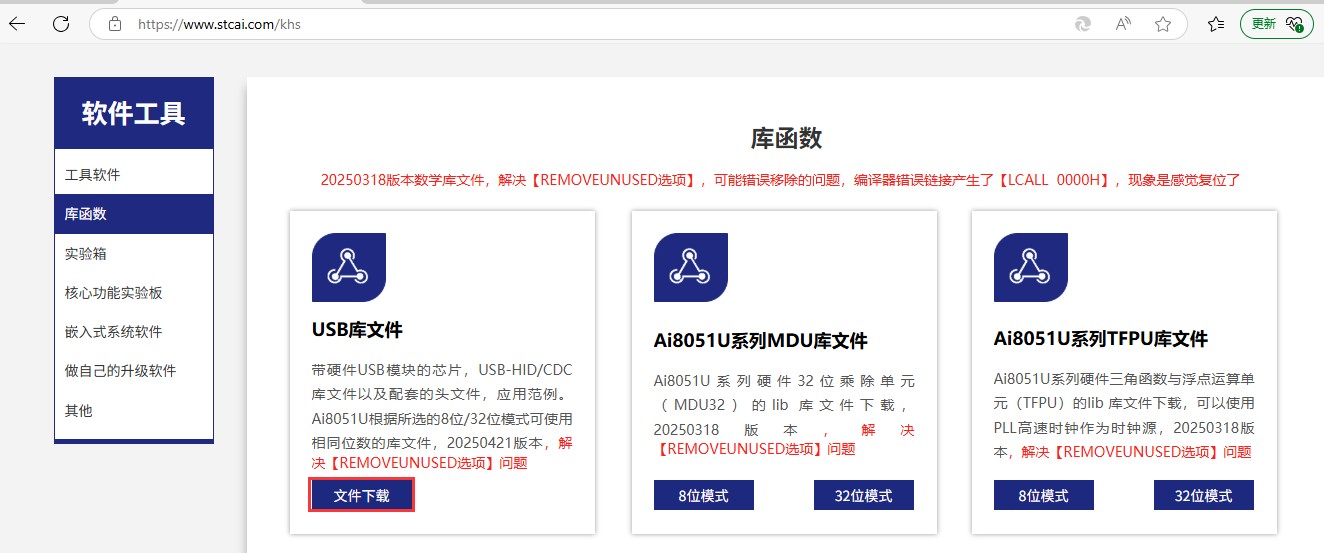Click the MDU库文件 description paragraph
Image resolution: width=1324 pixels, height=553 pixels.
[x=784, y=415]
